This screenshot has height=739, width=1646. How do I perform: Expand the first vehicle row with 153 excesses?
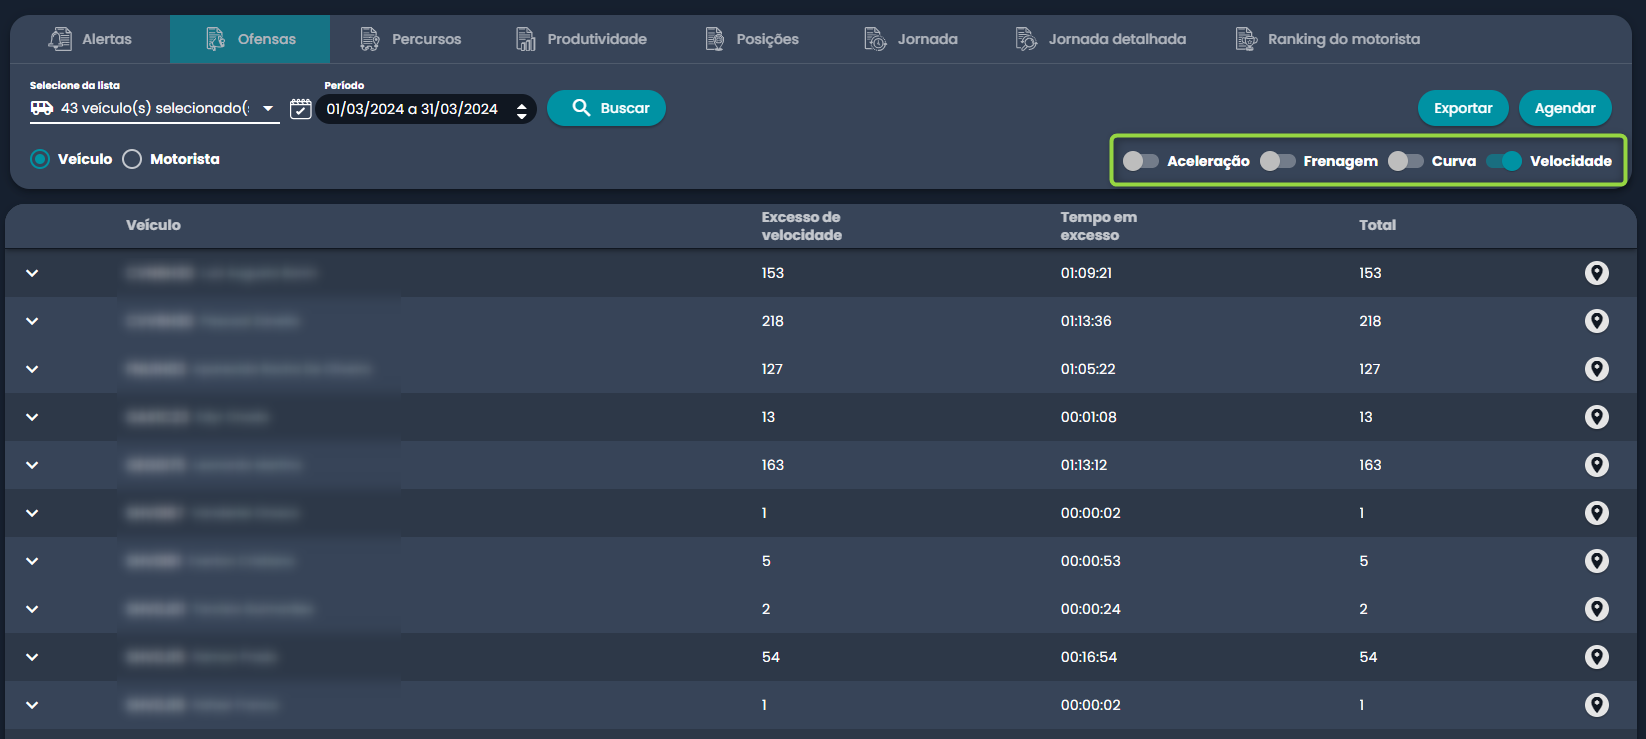32,273
